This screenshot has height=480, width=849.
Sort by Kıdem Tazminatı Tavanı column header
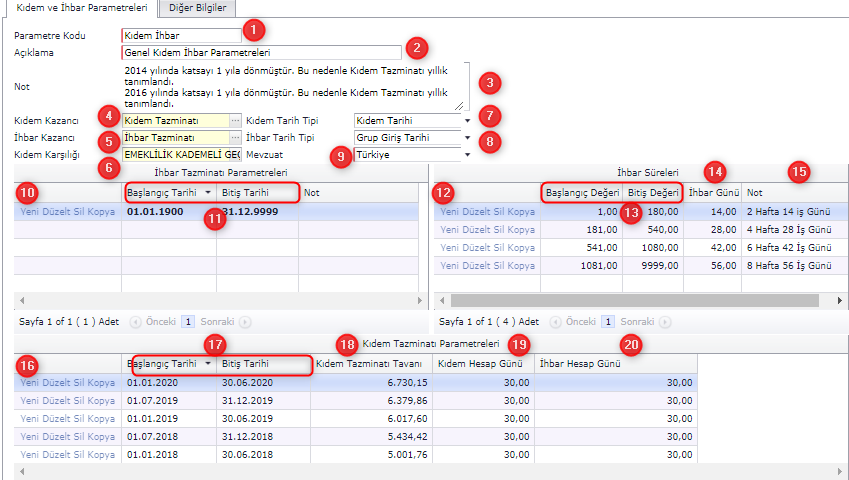point(369,364)
